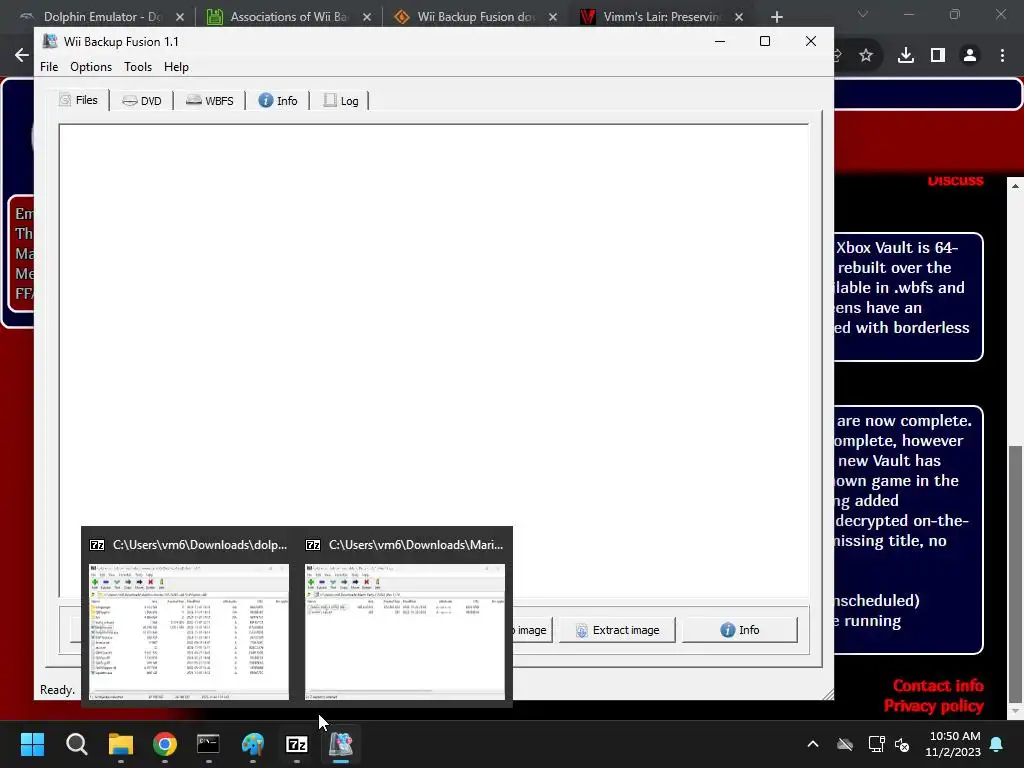Viewport: 1024px width, 768px height.
Task: Switch to the Info tab
Action: pos(278,101)
